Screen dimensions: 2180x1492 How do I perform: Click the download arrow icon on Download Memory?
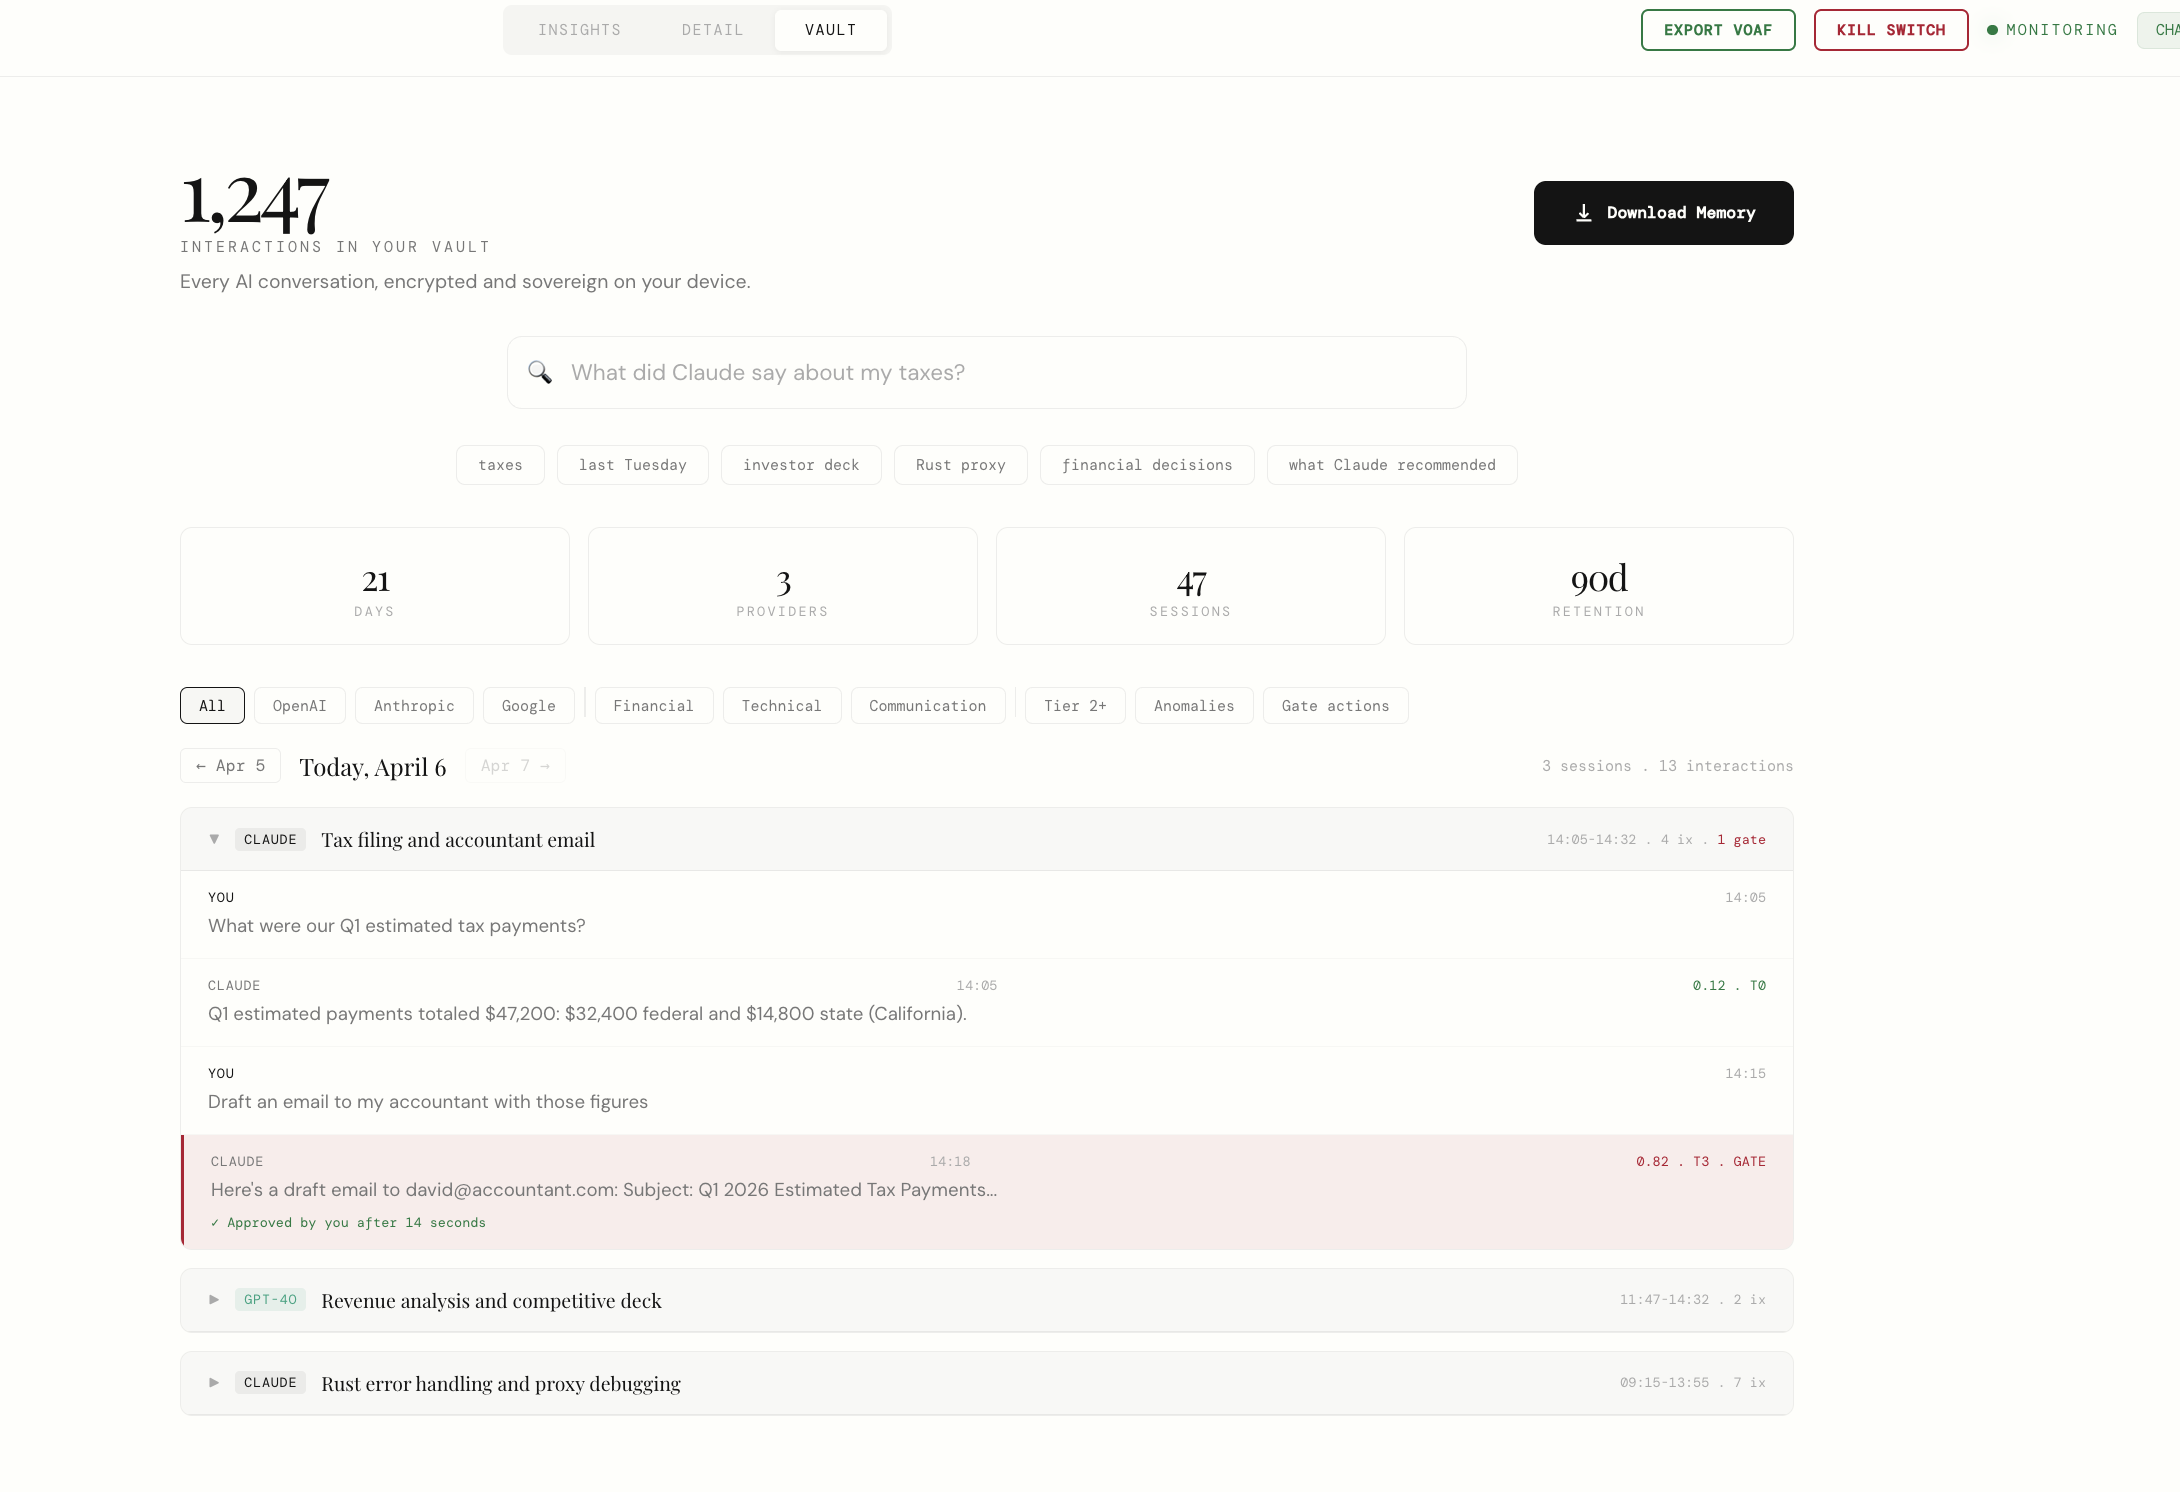coord(1584,213)
